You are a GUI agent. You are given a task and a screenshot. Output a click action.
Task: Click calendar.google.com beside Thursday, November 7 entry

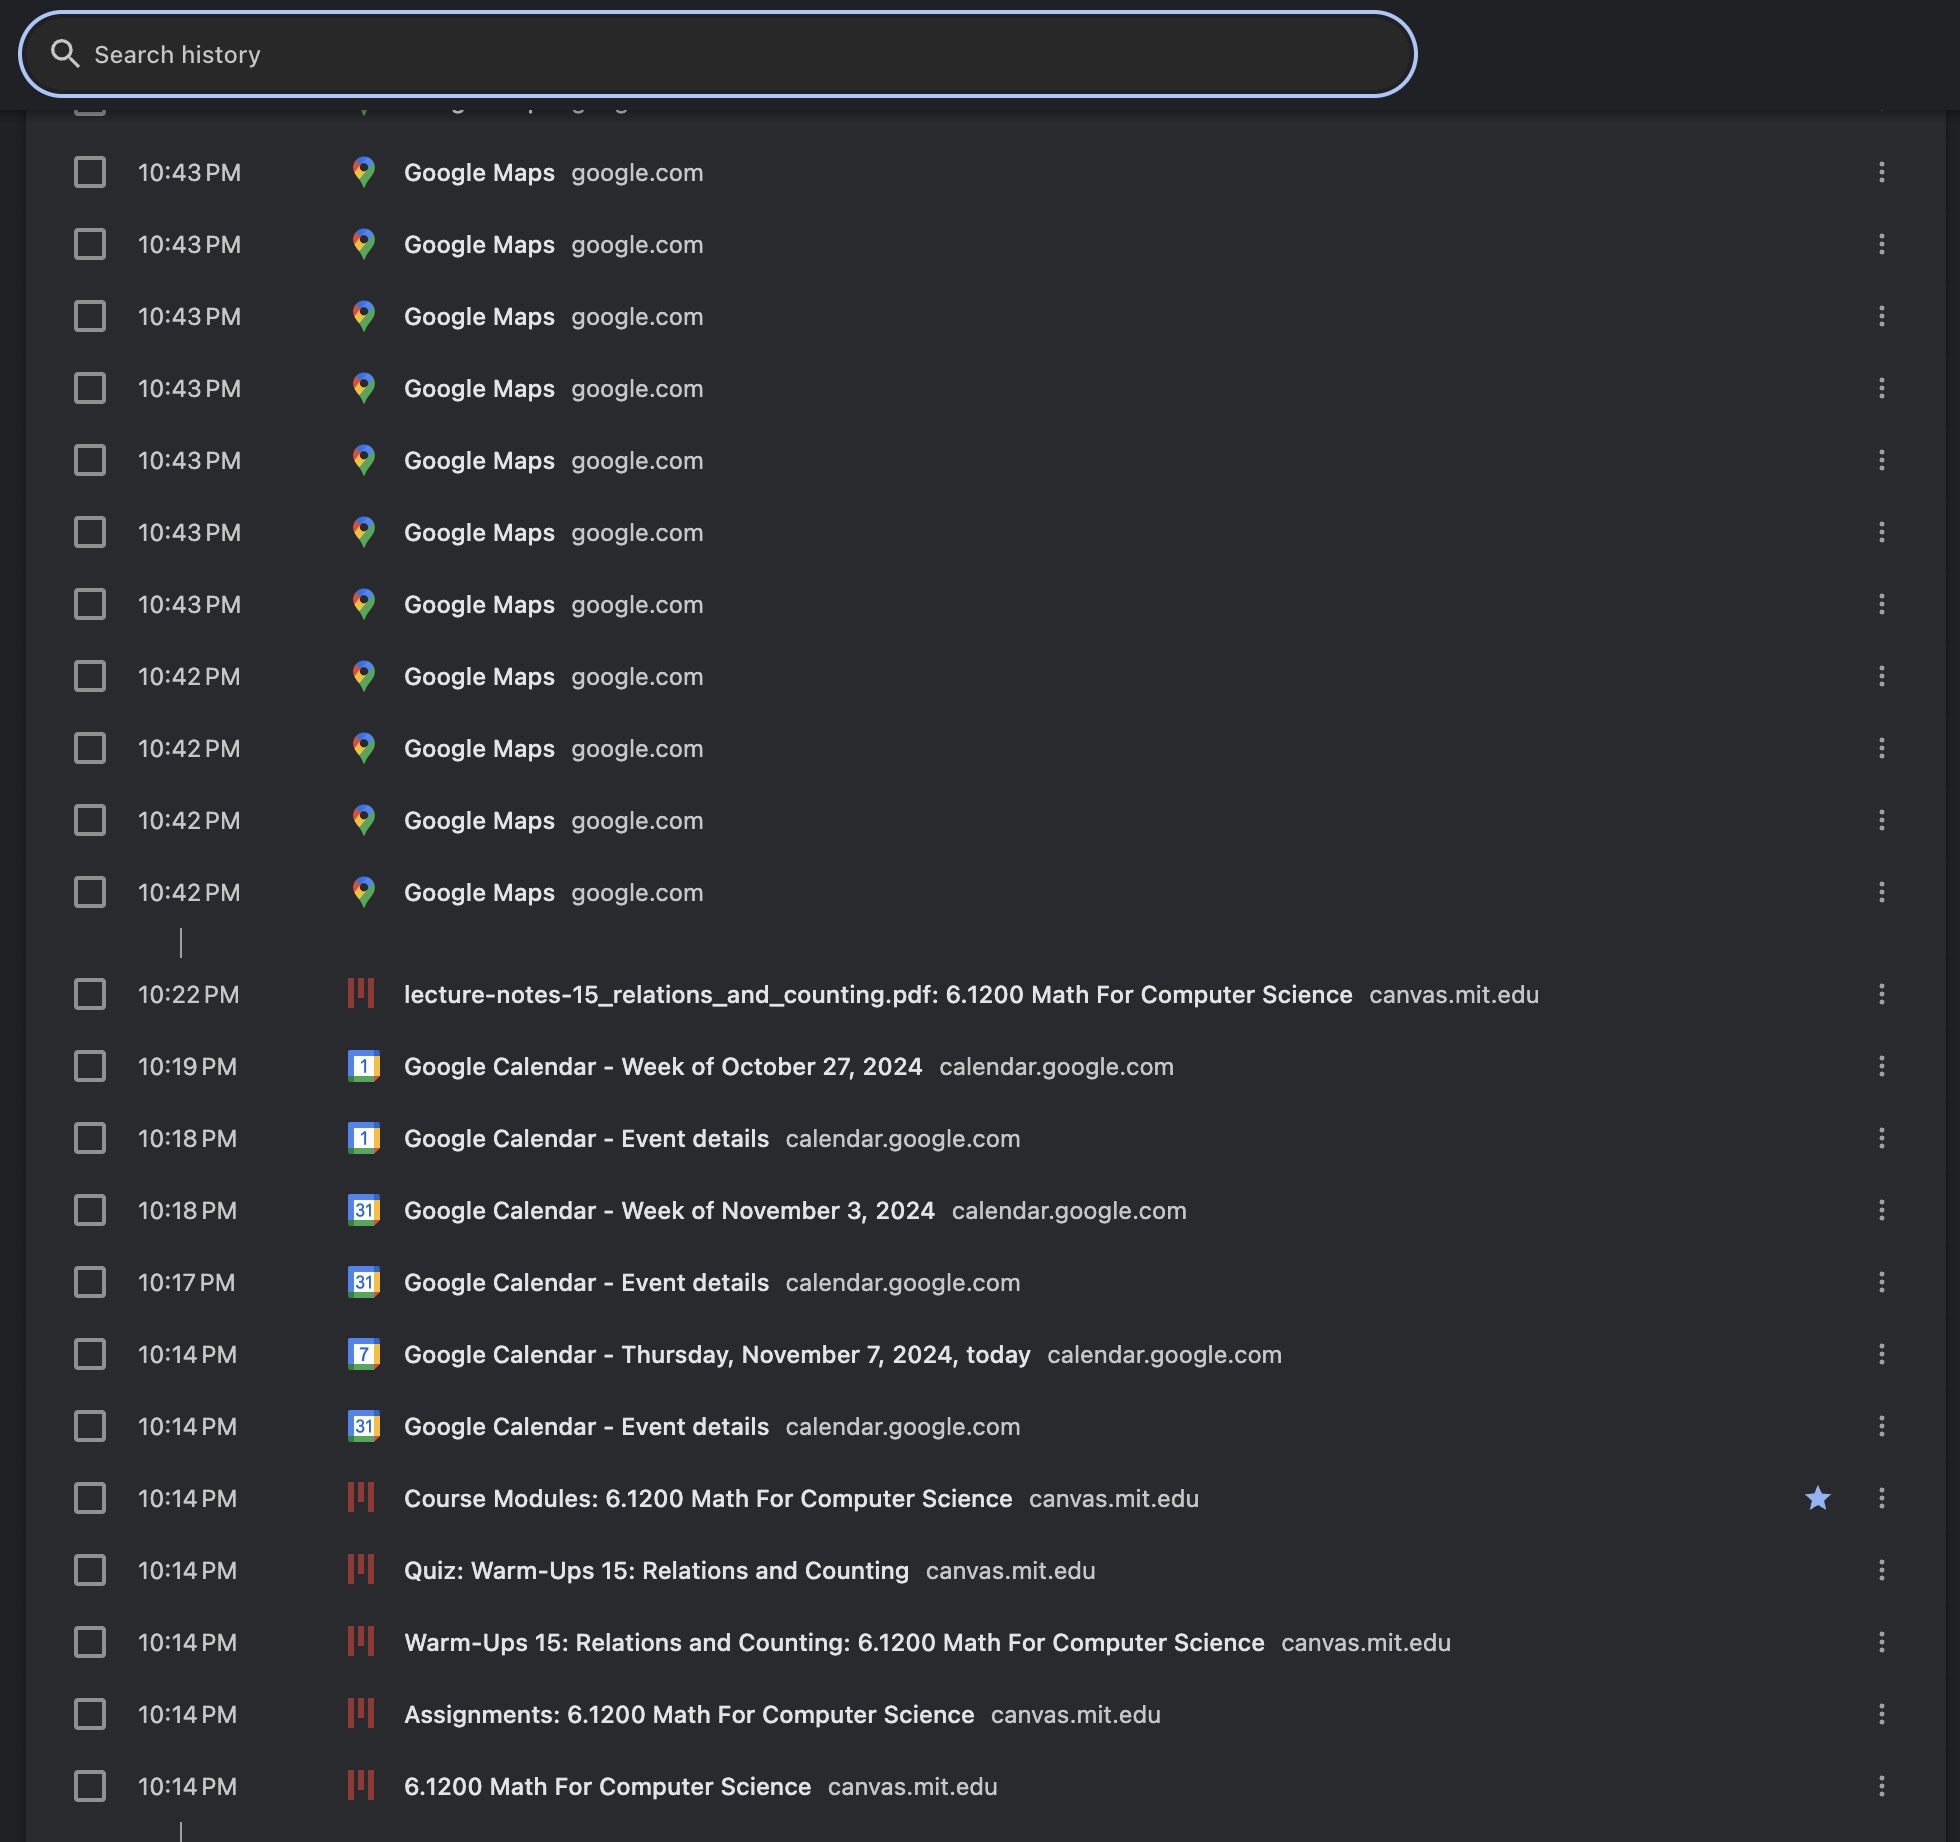tap(1164, 1354)
